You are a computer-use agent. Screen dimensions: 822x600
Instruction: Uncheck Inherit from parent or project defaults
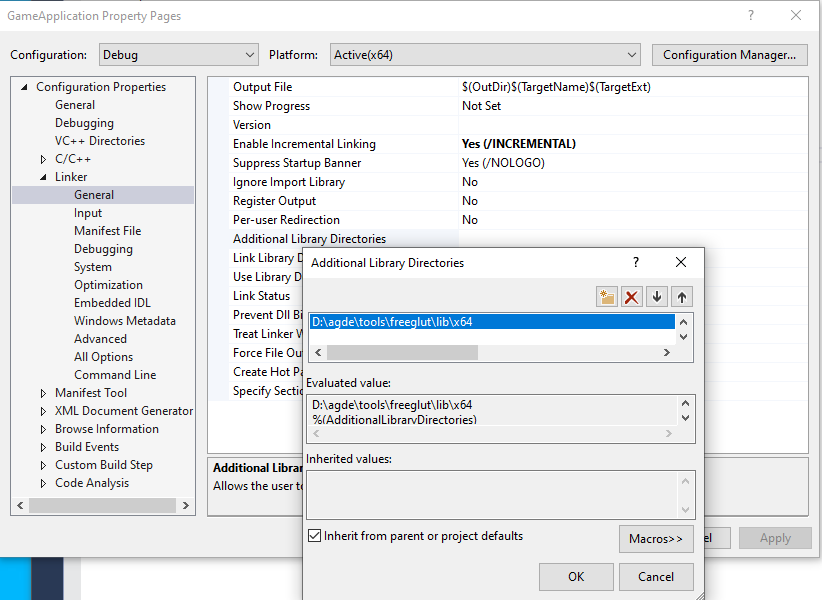315,536
